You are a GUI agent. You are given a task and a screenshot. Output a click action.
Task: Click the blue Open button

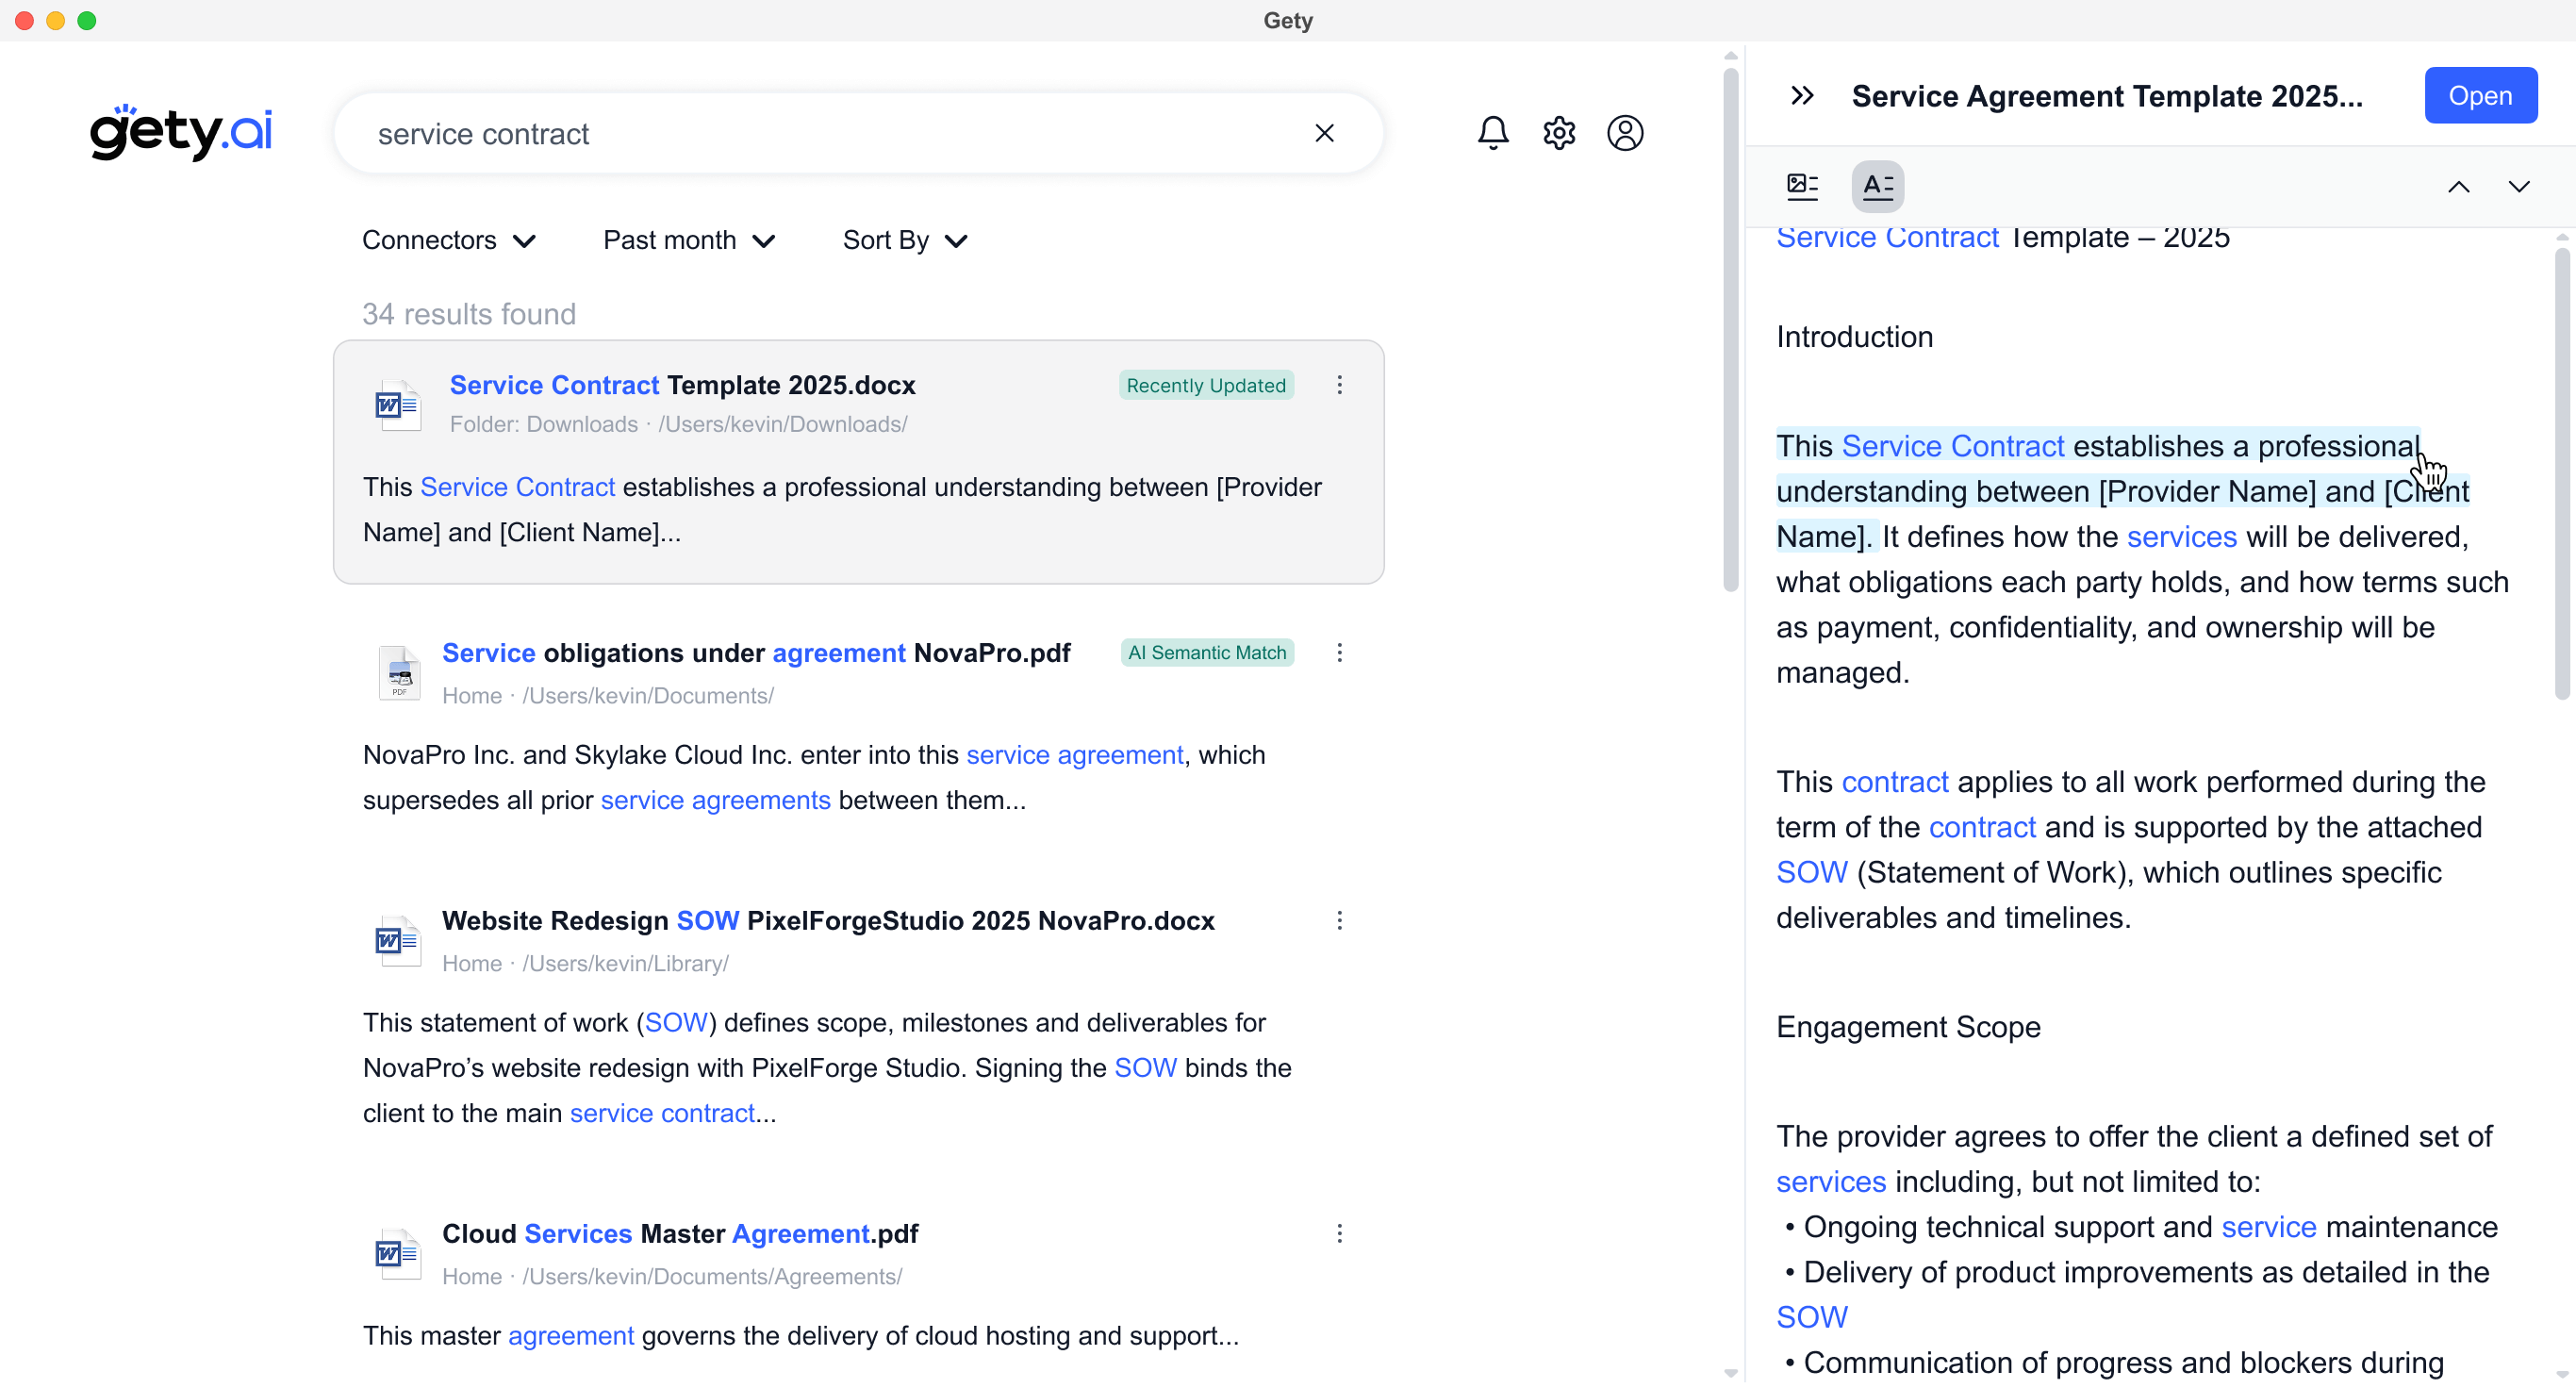(2479, 96)
